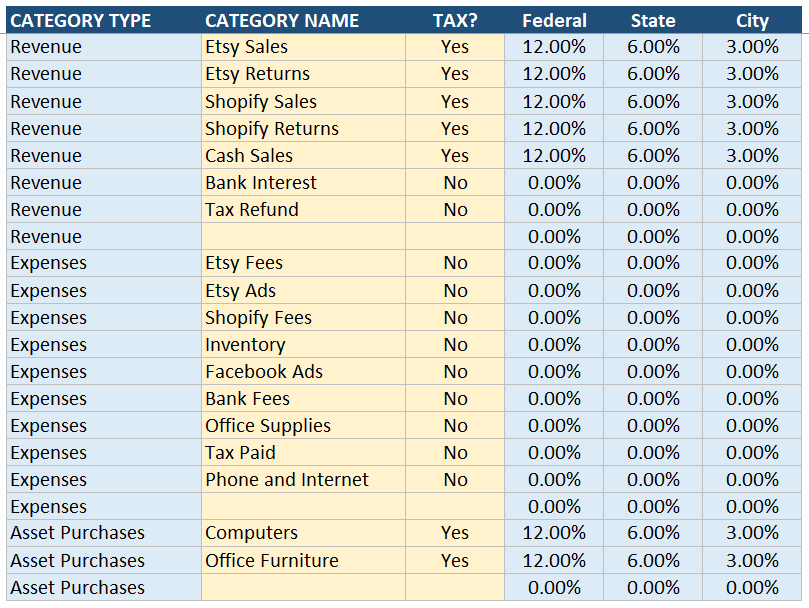The image size is (809, 608).
Task: Click the Office Supplies category cell
Action: point(302,425)
